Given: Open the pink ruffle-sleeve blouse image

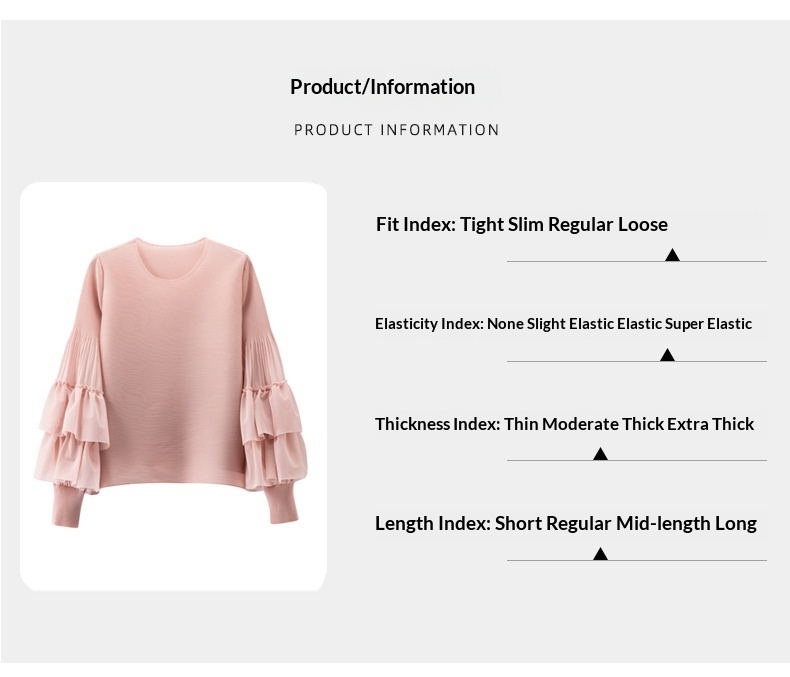Looking at the screenshot, I should point(174,385).
